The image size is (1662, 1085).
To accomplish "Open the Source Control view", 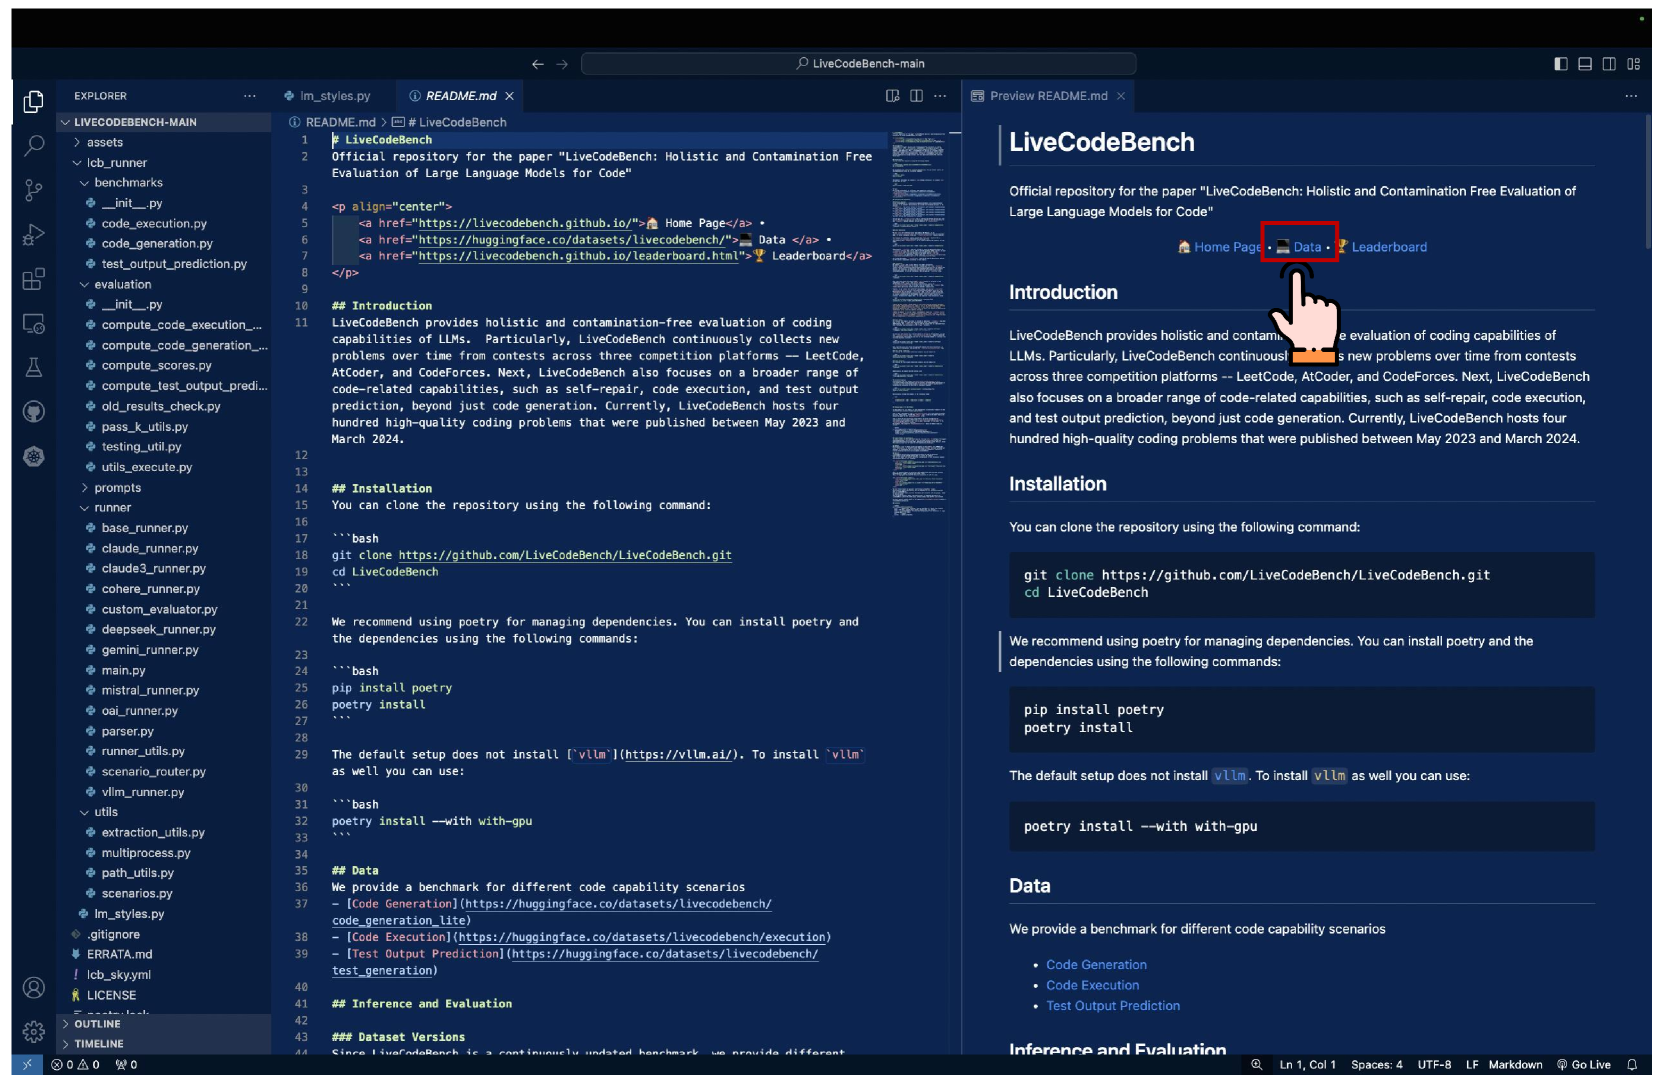I will pyautogui.click(x=34, y=190).
